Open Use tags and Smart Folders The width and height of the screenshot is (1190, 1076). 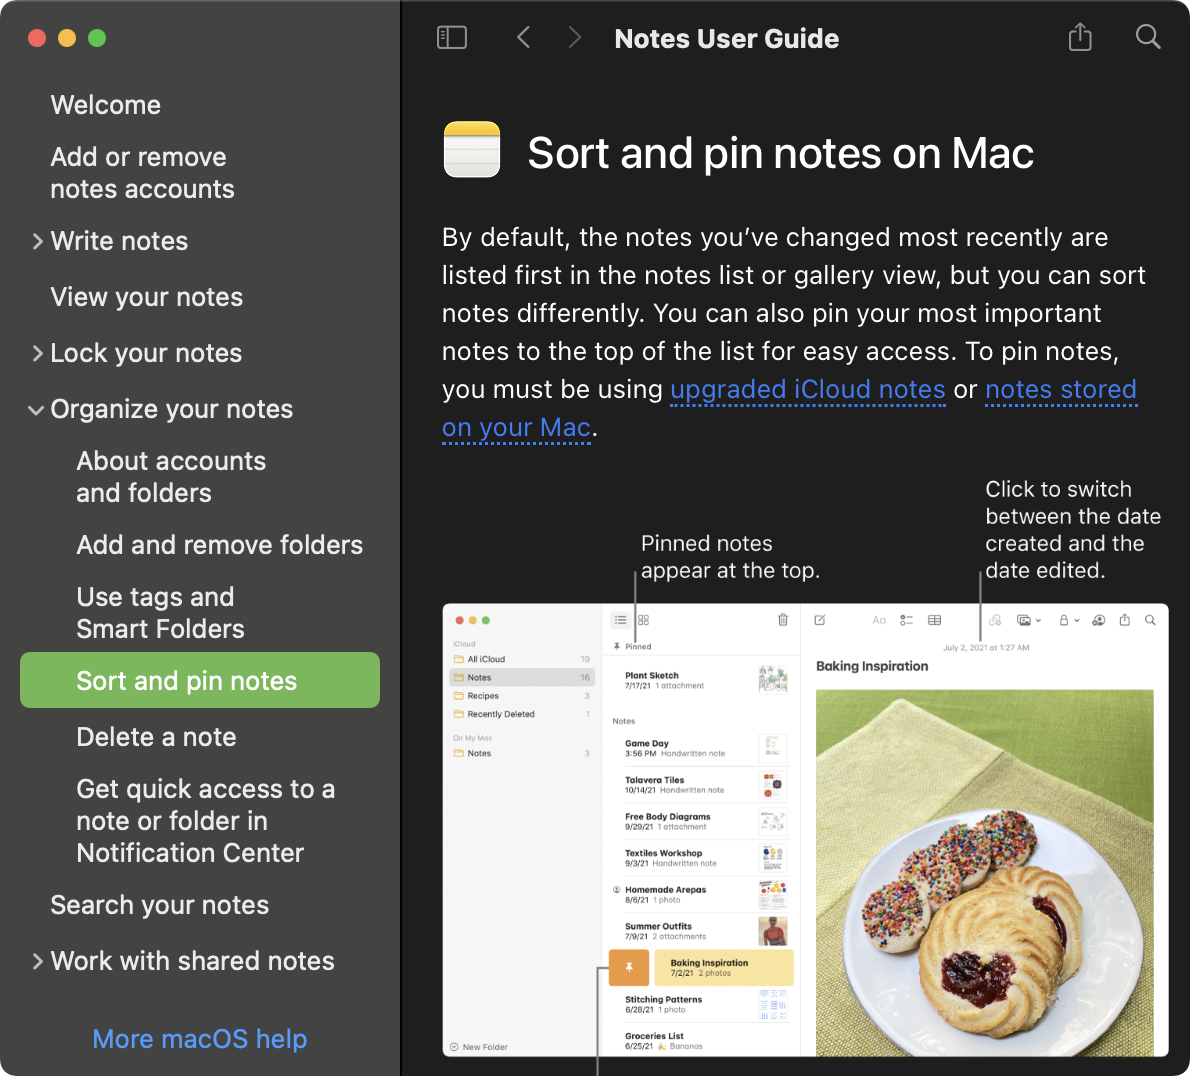[x=160, y=613]
